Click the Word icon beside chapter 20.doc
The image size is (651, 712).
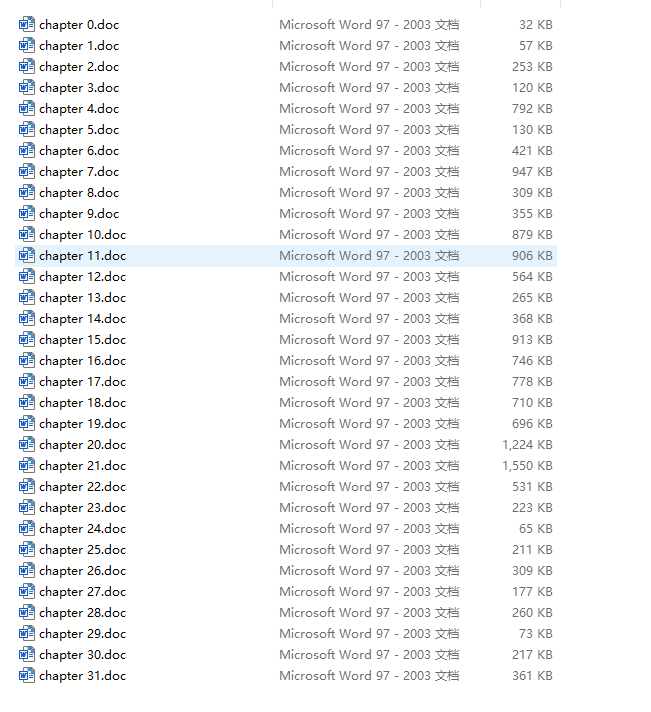(x=27, y=445)
